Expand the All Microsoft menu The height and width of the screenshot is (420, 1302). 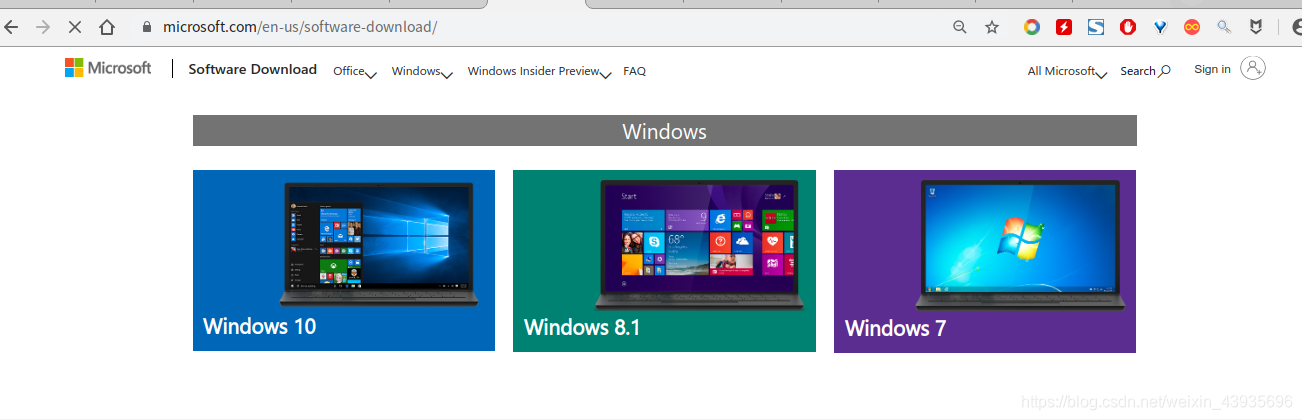pos(1067,71)
